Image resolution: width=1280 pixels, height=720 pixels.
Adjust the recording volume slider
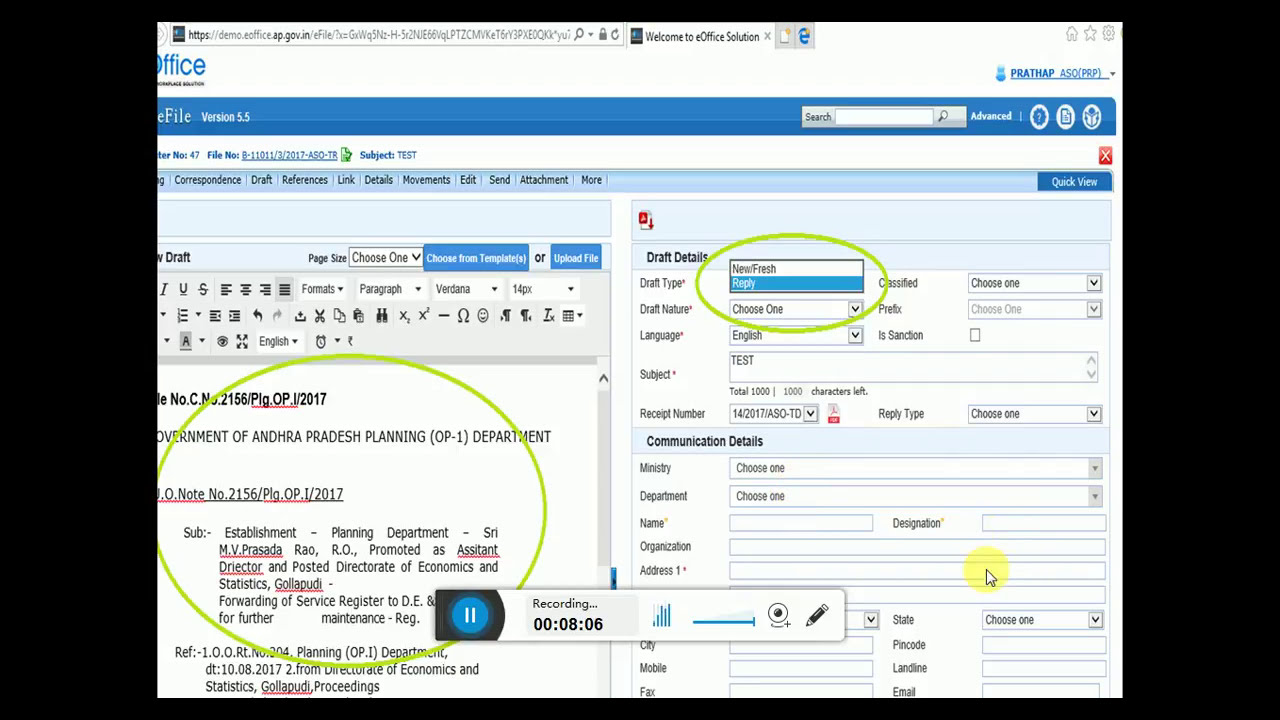coord(724,621)
